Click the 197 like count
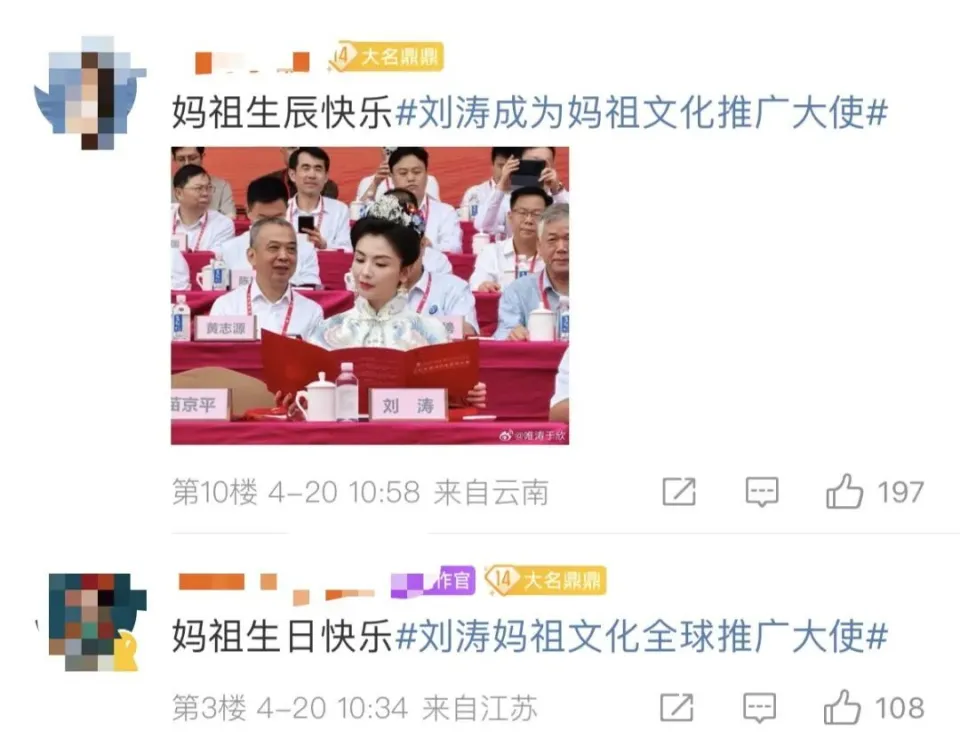960x739 pixels. pyautogui.click(x=900, y=492)
